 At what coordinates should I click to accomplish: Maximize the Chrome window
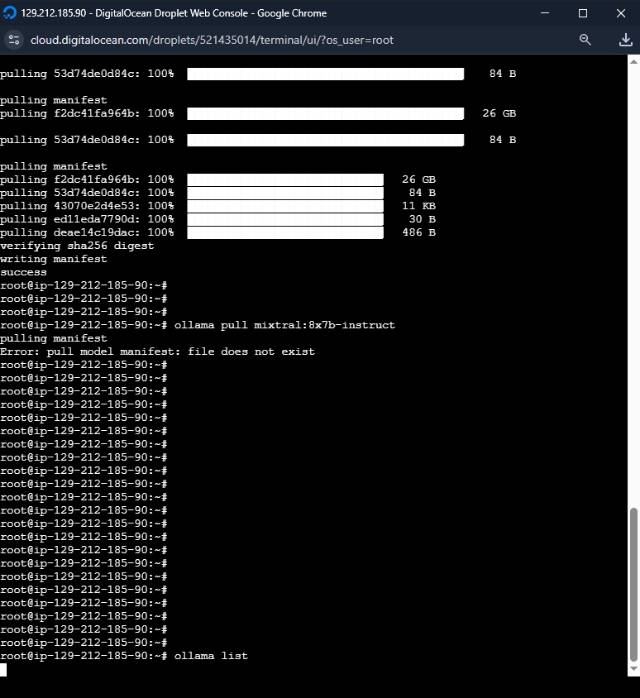click(x=583, y=13)
